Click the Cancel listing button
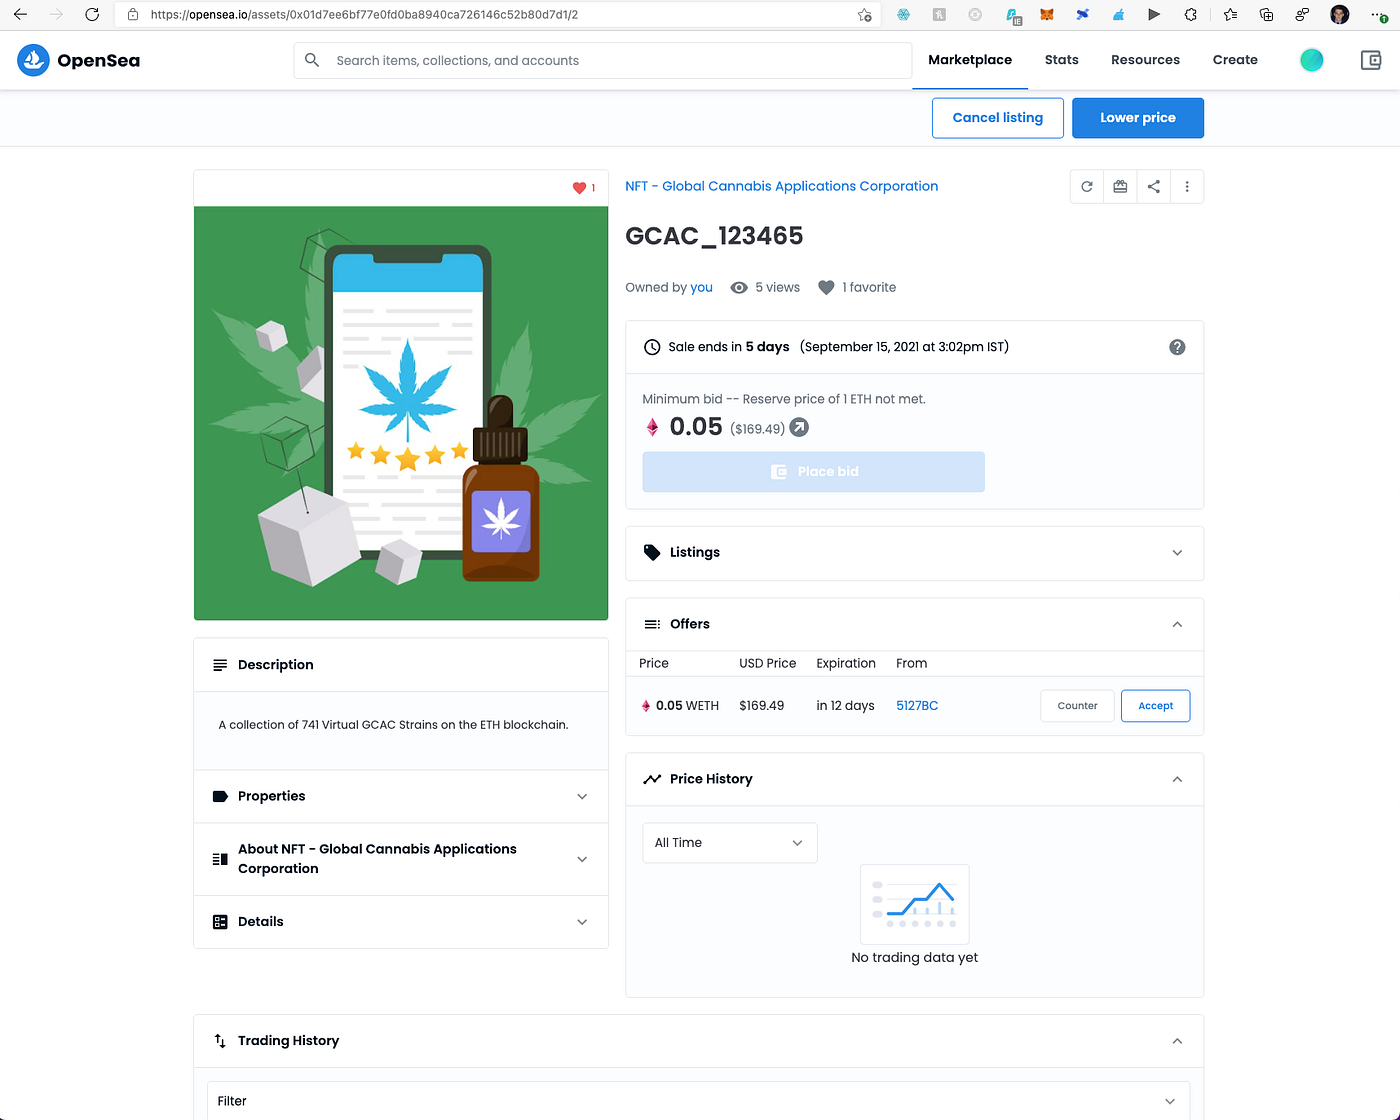This screenshot has height=1120, width=1400. [x=997, y=118]
